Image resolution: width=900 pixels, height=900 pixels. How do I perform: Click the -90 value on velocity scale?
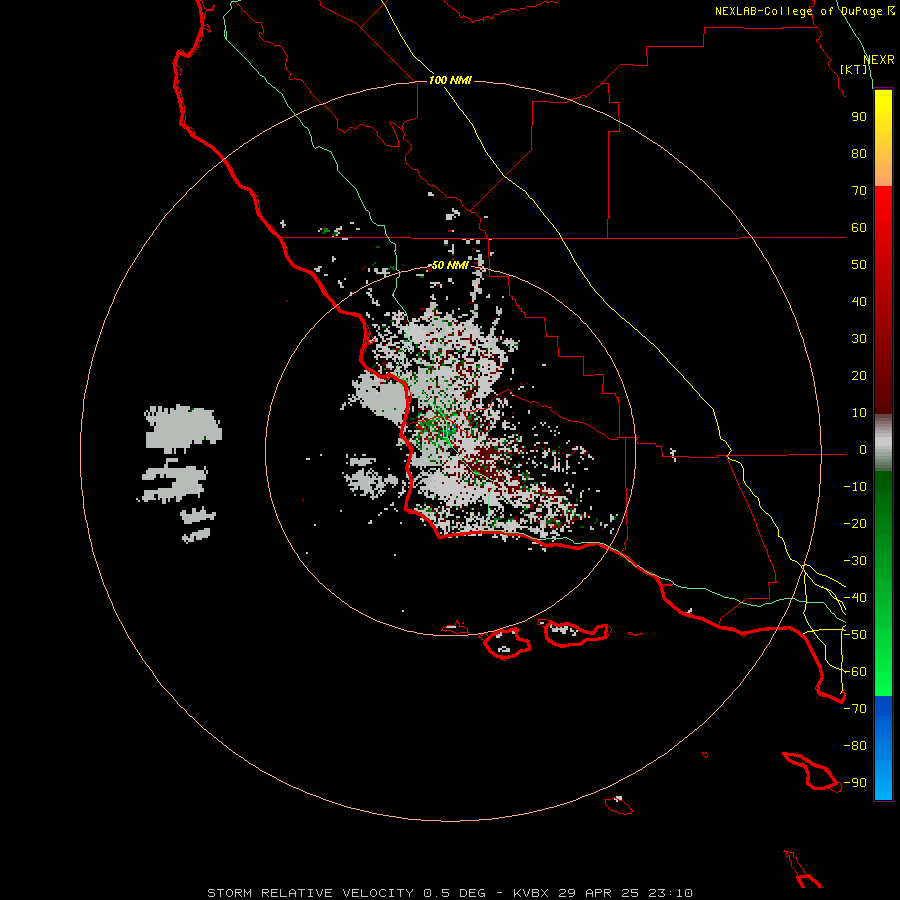click(855, 783)
